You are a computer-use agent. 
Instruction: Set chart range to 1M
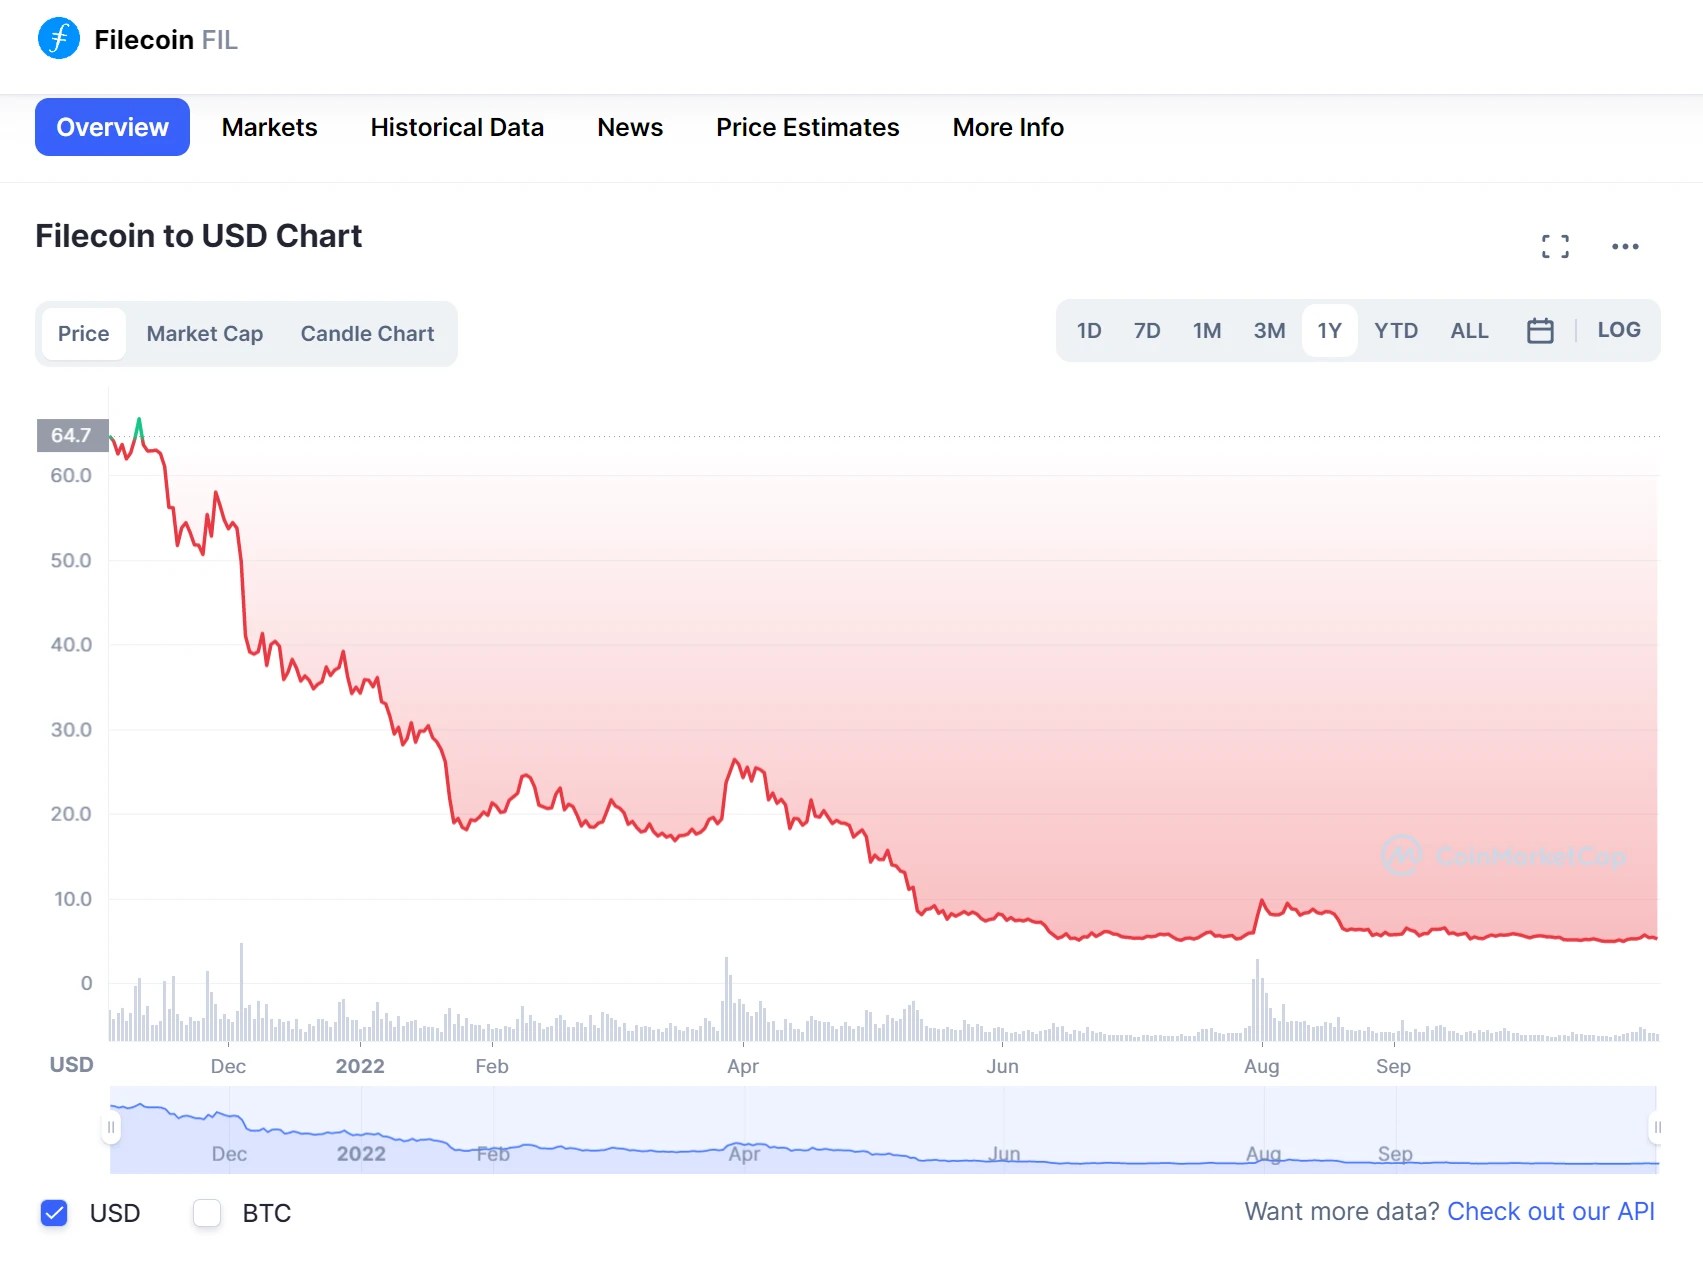click(x=1207, y=330)
